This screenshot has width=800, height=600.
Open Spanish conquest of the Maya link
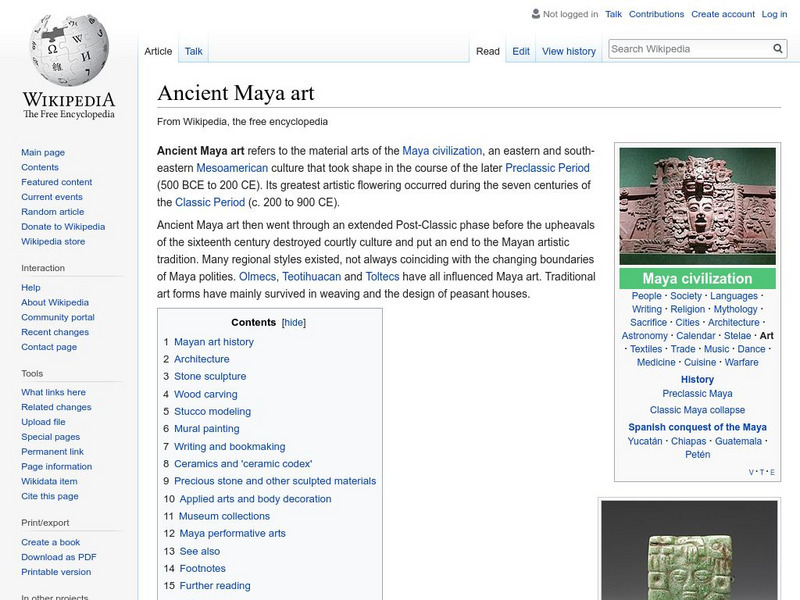coord(697,427)
